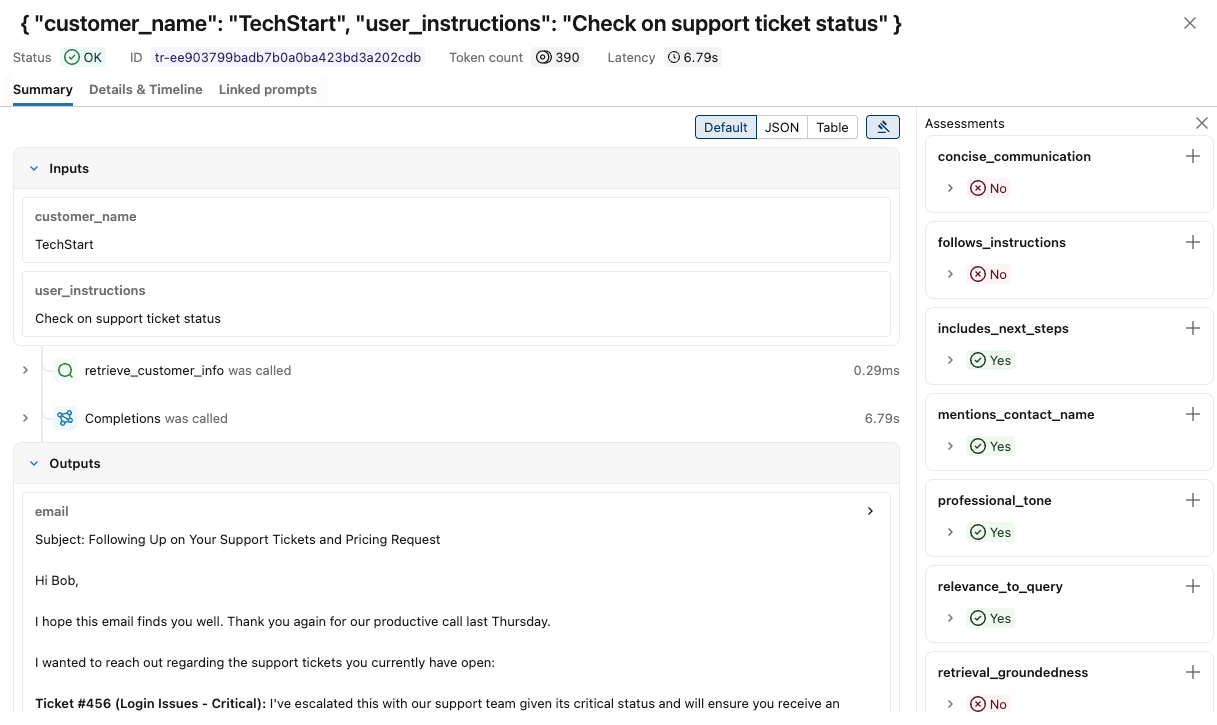The width and height of the screenshot is (1217, 725).
Task: Switch output view to JSON
Action: coord(782,127)
